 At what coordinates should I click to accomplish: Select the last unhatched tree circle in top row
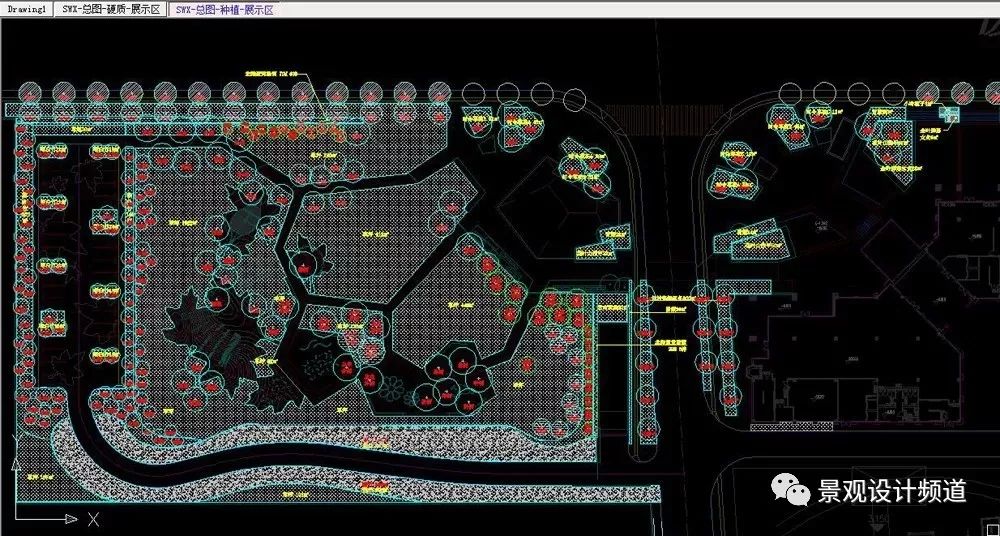pyautogui.click(x=576, y=97)
